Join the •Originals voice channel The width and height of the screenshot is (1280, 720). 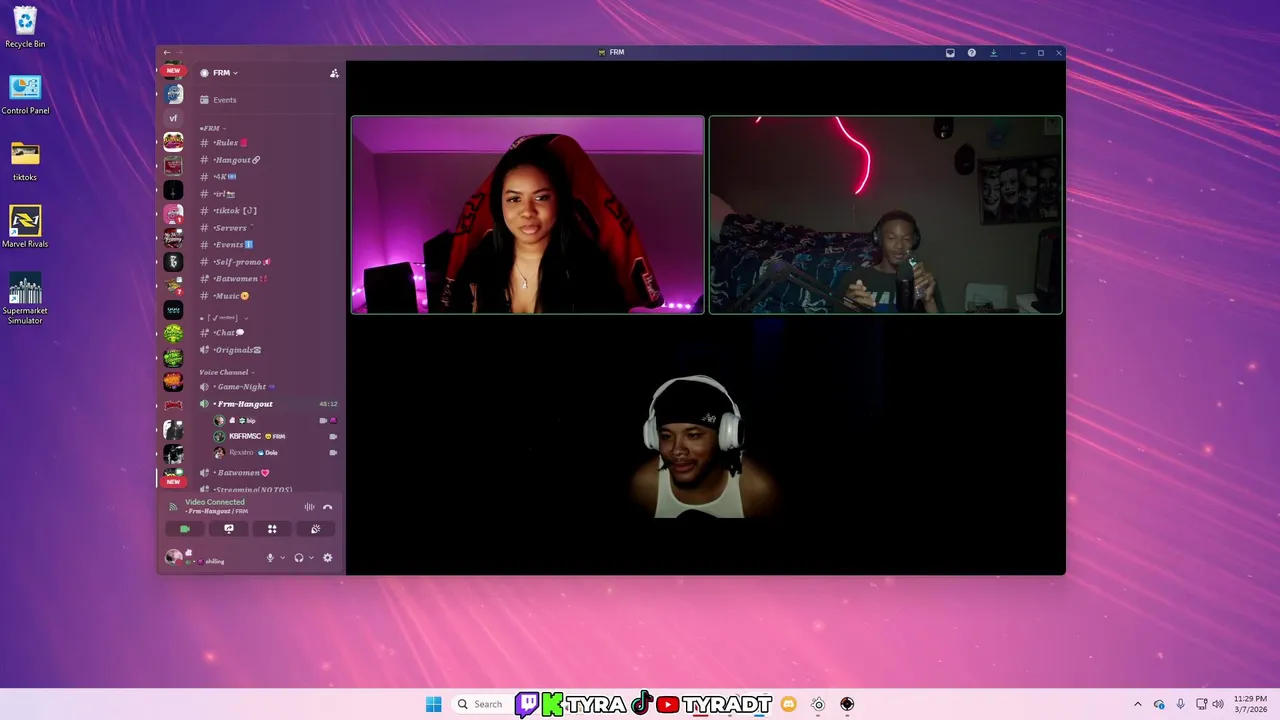[x=268, y=350]
